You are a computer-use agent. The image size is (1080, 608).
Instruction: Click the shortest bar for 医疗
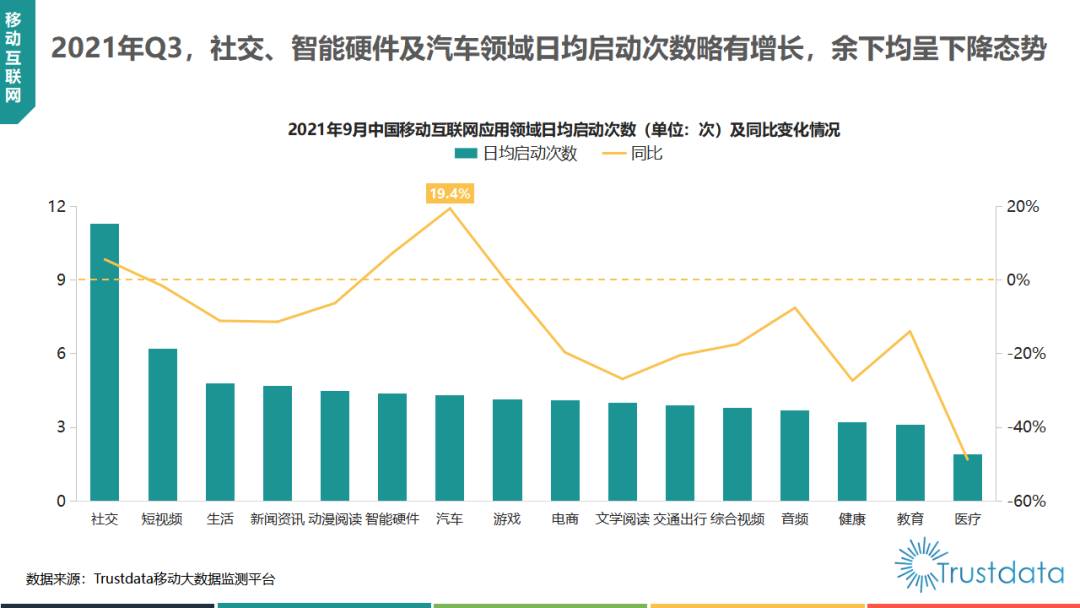(x=967, y=477)
